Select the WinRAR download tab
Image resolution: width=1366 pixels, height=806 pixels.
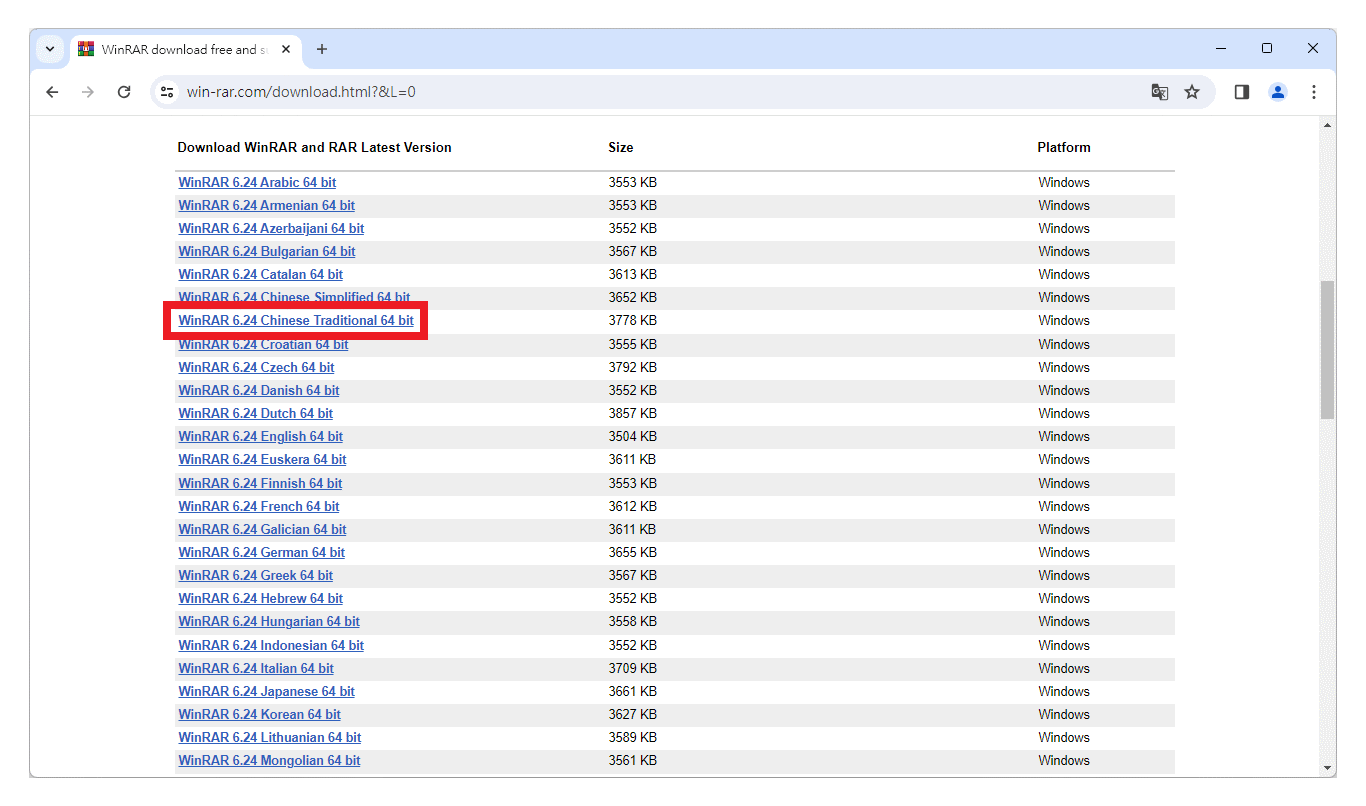pos(185,49)
